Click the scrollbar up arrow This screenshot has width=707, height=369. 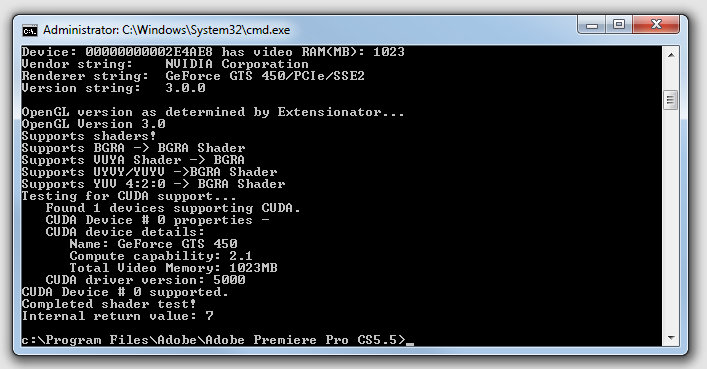coord(670,55)
